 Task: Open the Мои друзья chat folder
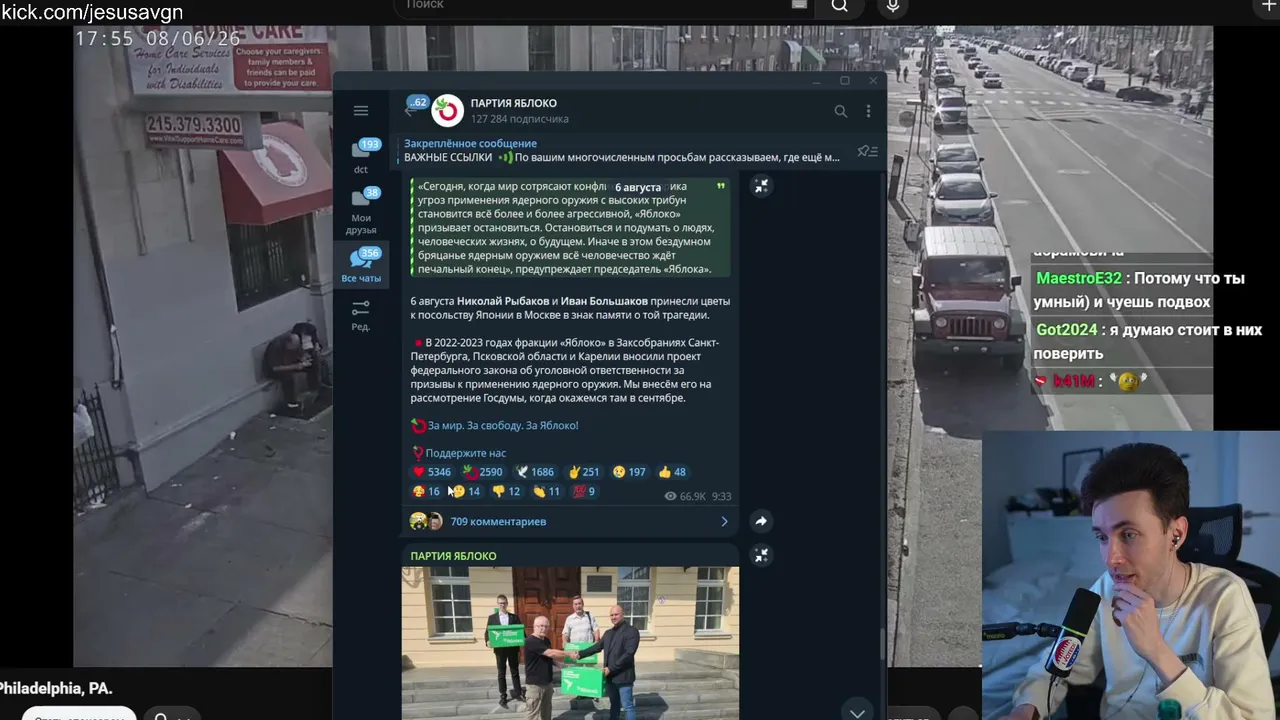pos(361,211)
